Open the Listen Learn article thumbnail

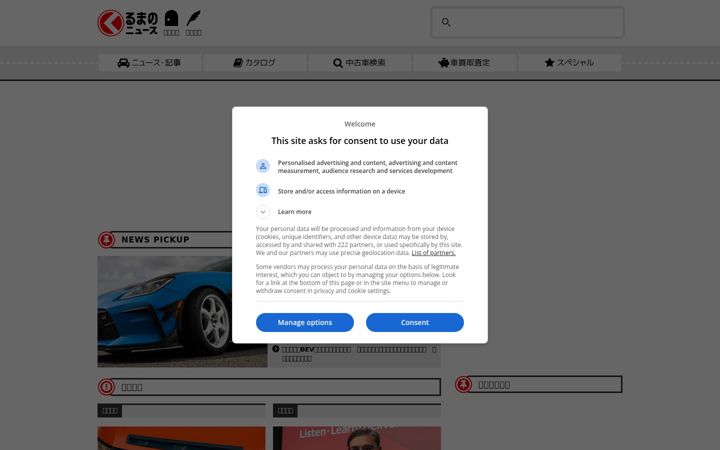(x=357, y=439)
